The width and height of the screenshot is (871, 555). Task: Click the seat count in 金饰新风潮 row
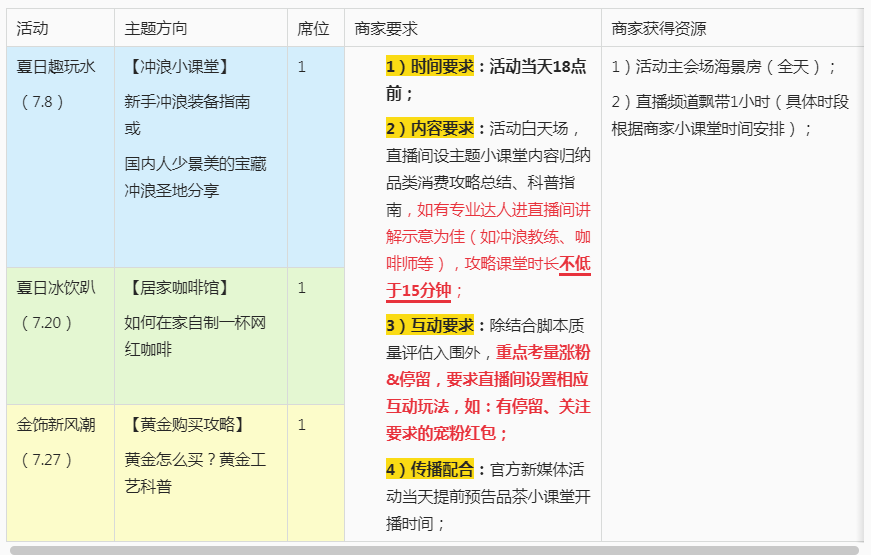click(302, 425)
